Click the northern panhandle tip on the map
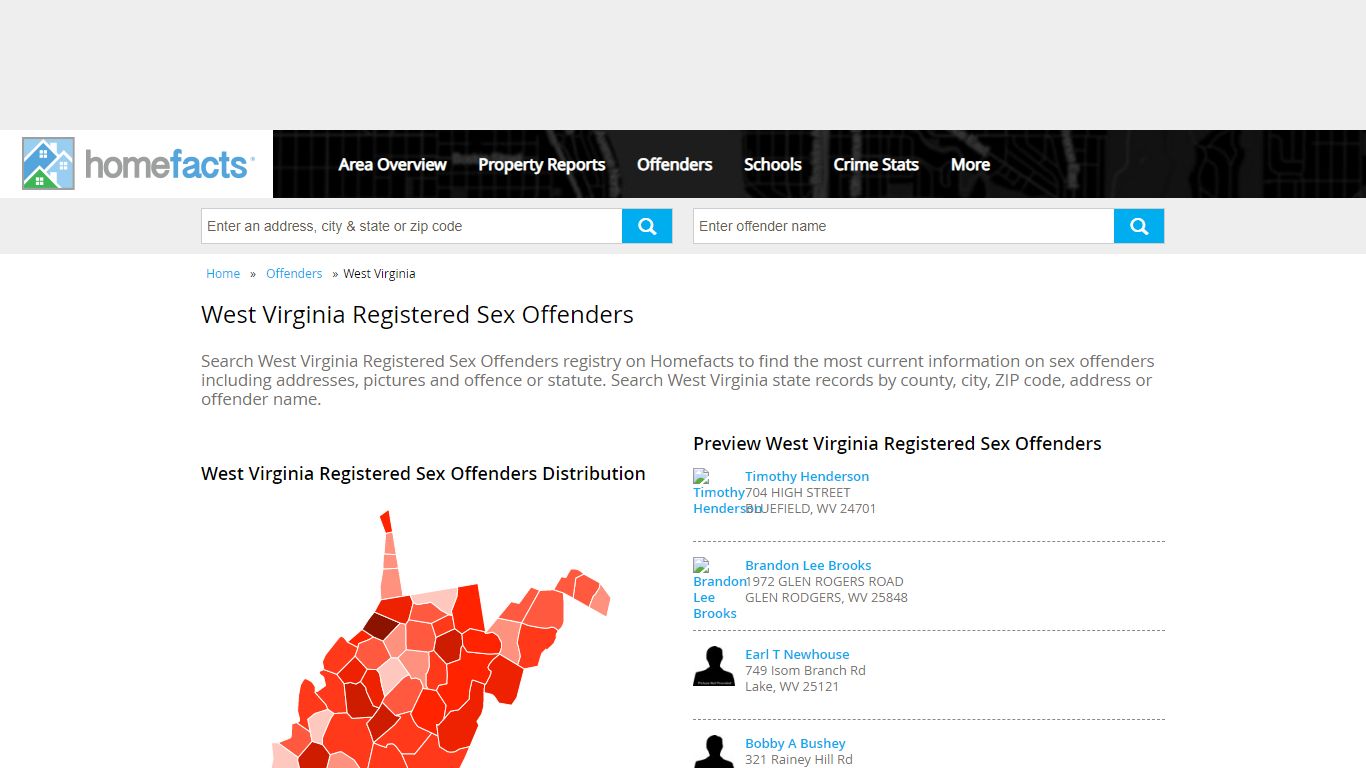Image resolution: width=1366 pixels, height=768 pixels. click(x=386, y=521)
